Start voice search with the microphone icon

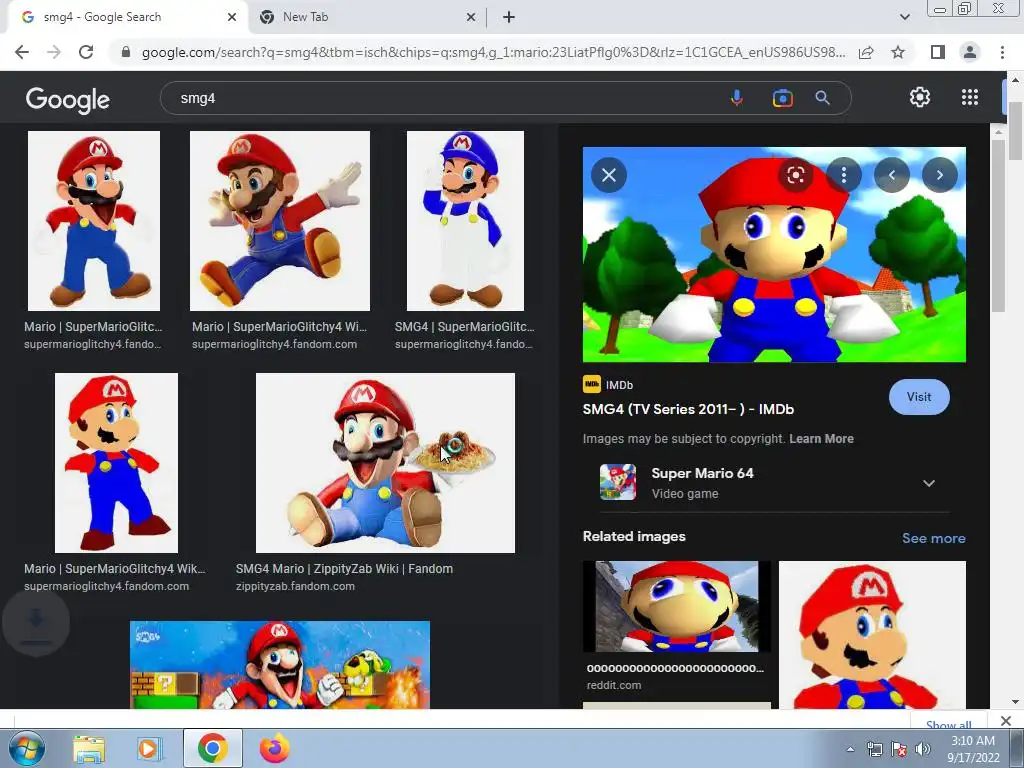tap(737, 98)
